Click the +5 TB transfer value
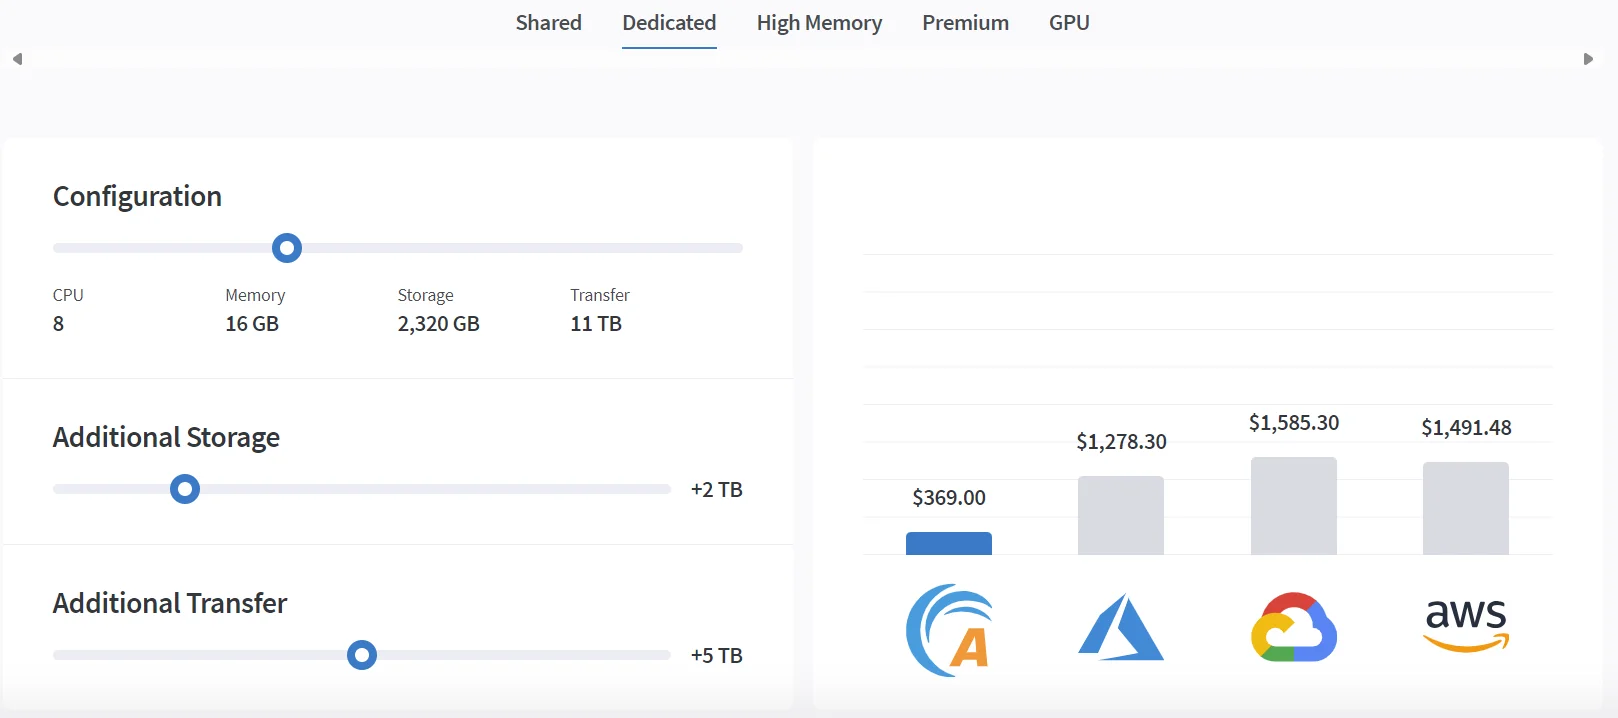1618x718 pixels. (x=717, y=656)
